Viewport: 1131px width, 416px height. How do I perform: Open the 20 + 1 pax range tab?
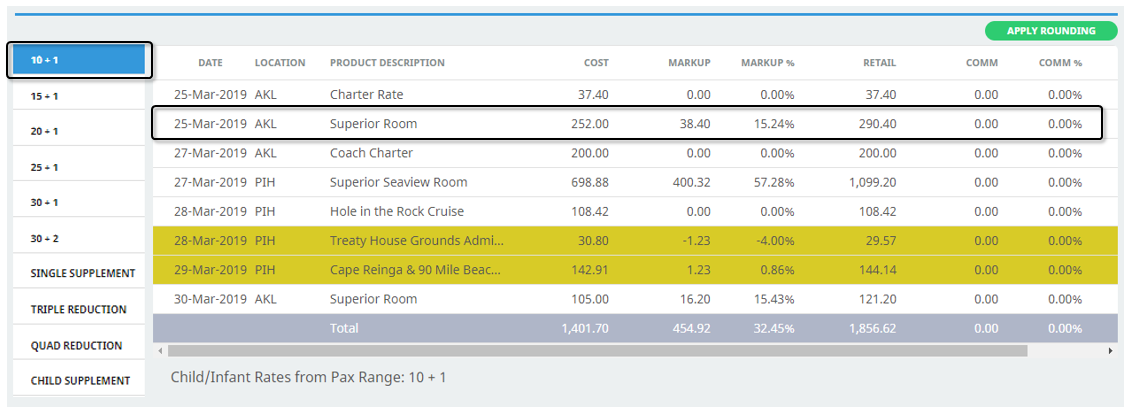coord(79,131)
